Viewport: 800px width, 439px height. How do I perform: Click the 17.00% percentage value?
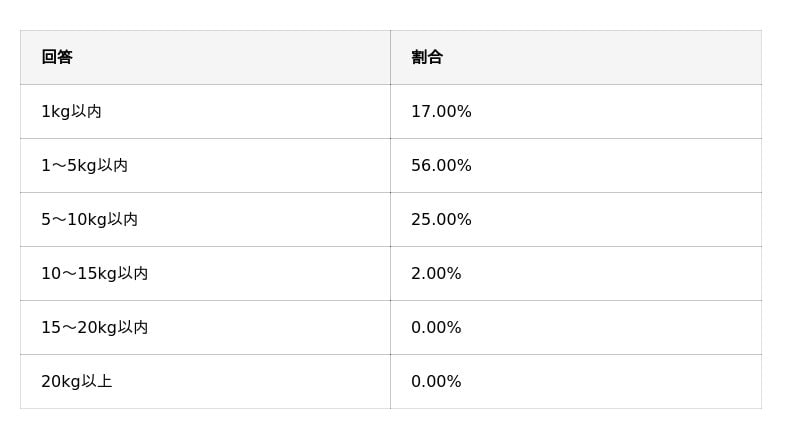tap(441, 111)
